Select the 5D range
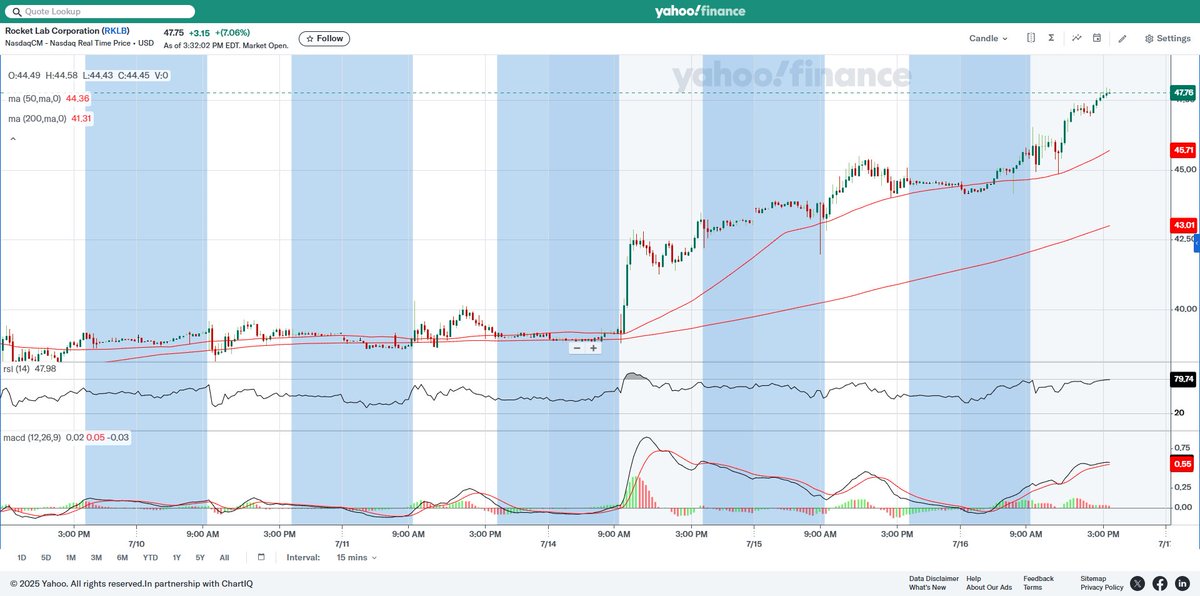The image size is (1200, 596). [x=46, y=557]
